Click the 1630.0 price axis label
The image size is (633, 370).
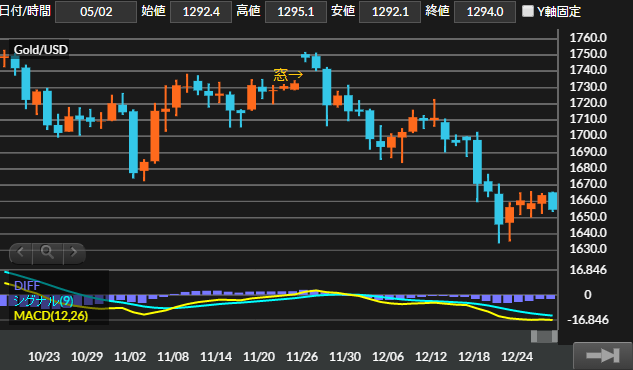(588, 249)
